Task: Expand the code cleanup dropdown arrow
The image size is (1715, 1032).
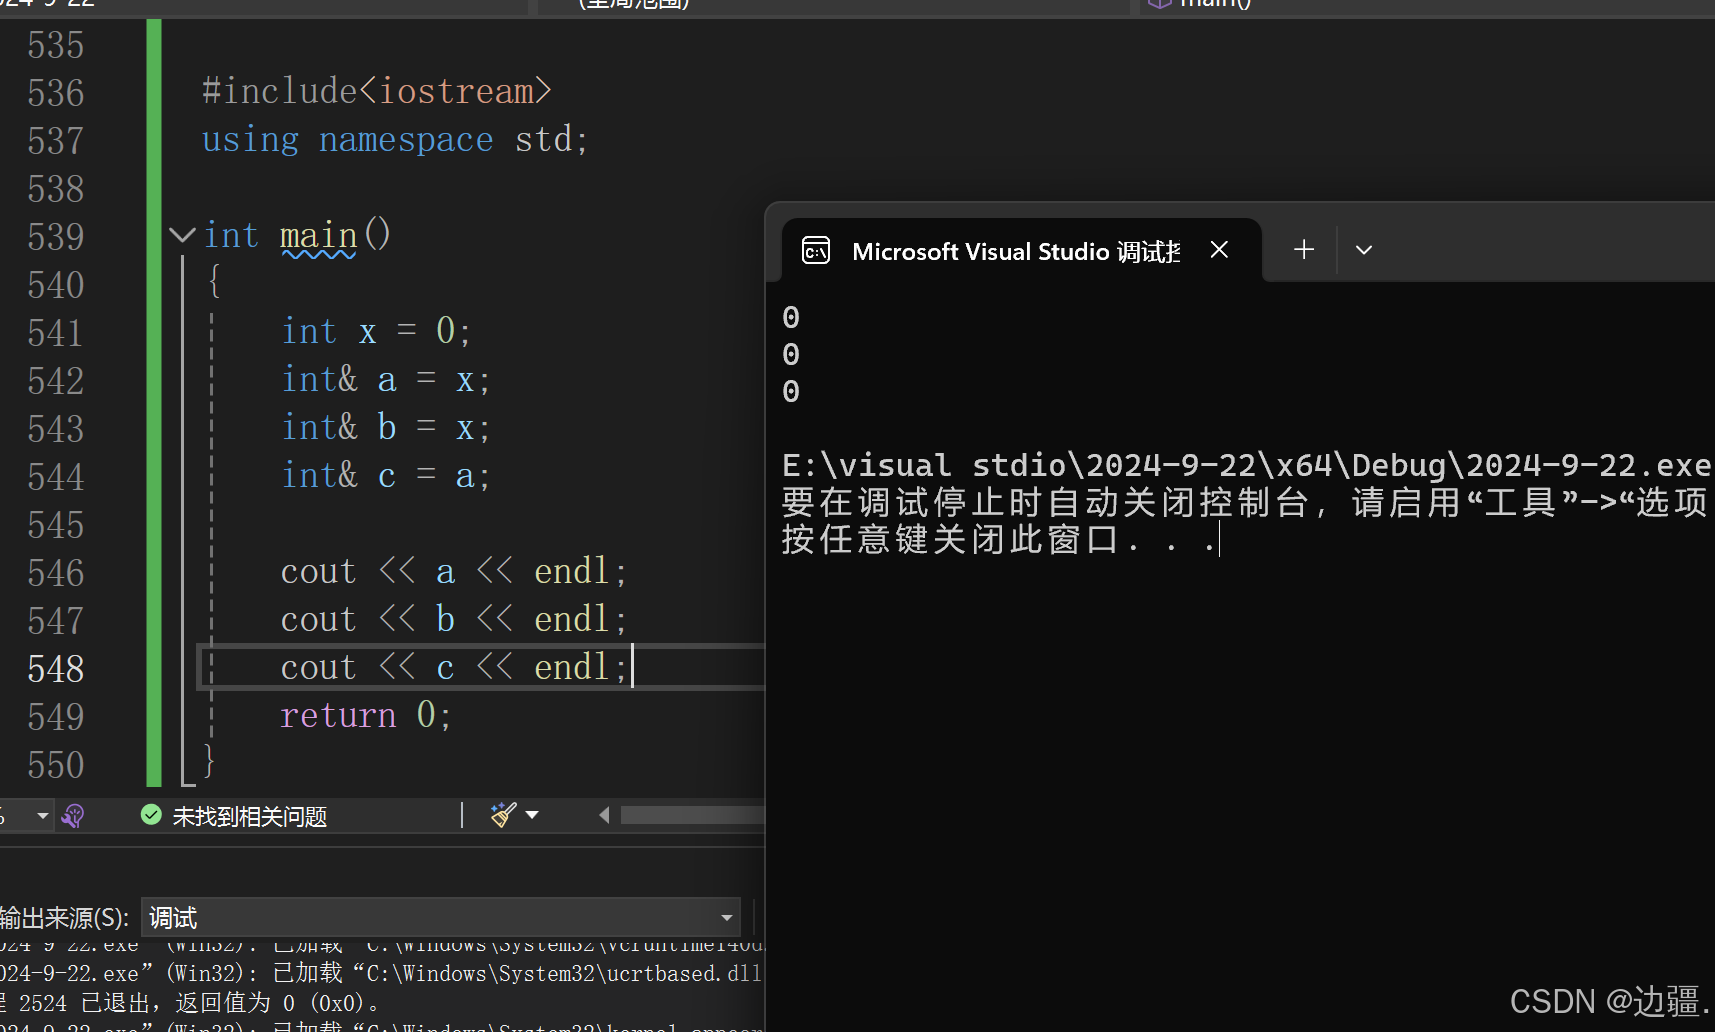Action: pyautogui.click(x=532, y=815)
